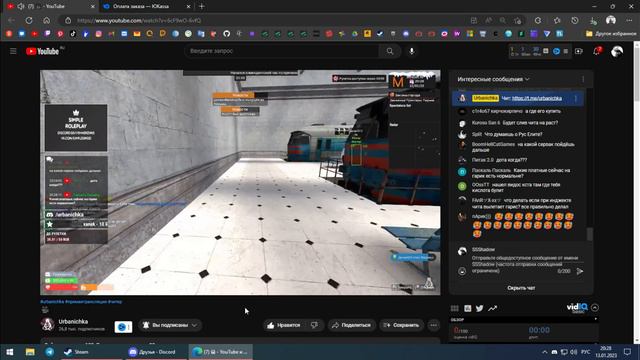Open the browser profile picture

tap(611, 20)
